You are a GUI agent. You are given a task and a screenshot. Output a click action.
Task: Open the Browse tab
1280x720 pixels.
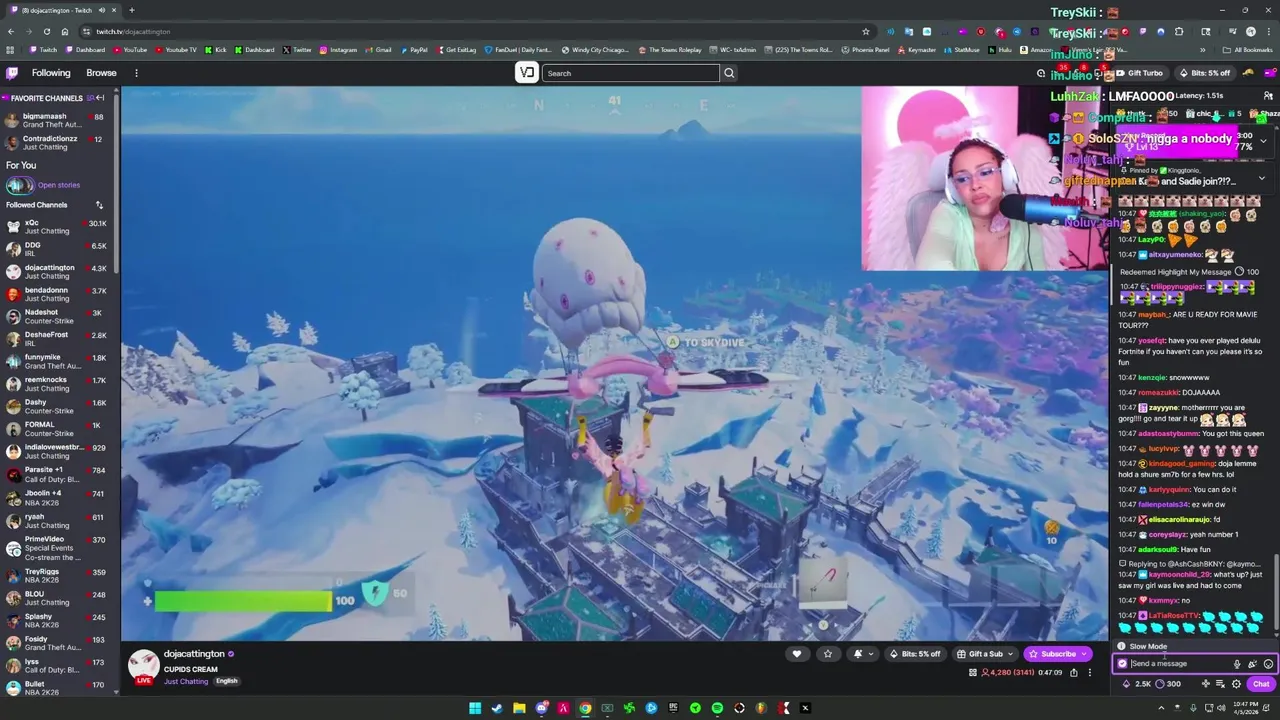101,73
